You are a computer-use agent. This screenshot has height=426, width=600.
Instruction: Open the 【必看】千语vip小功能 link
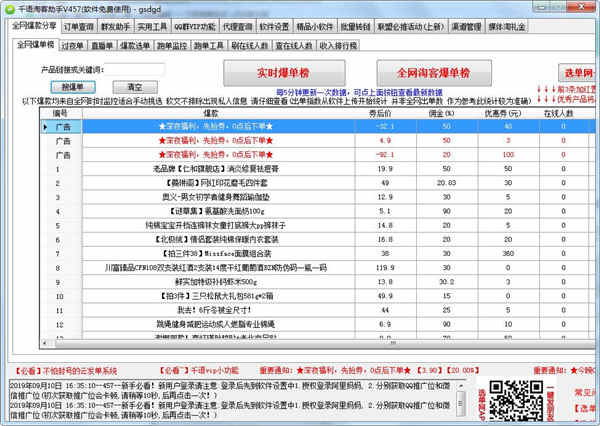tap(199, 371)
